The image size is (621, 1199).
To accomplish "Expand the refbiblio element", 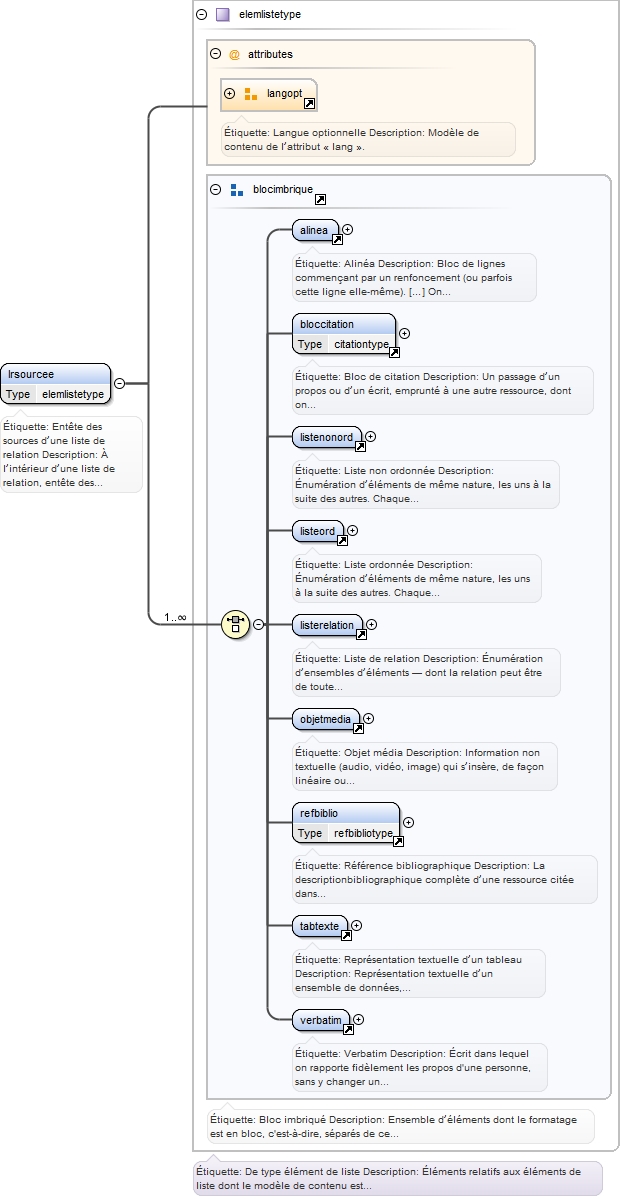I will [x=408, y=823].
